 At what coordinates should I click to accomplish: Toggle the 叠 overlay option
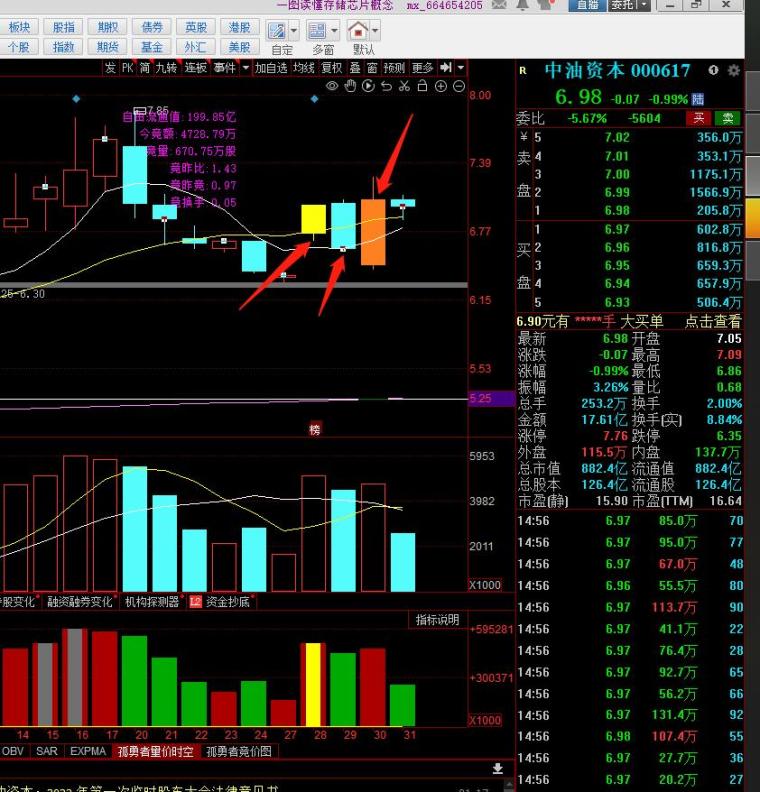click(355, 68)
